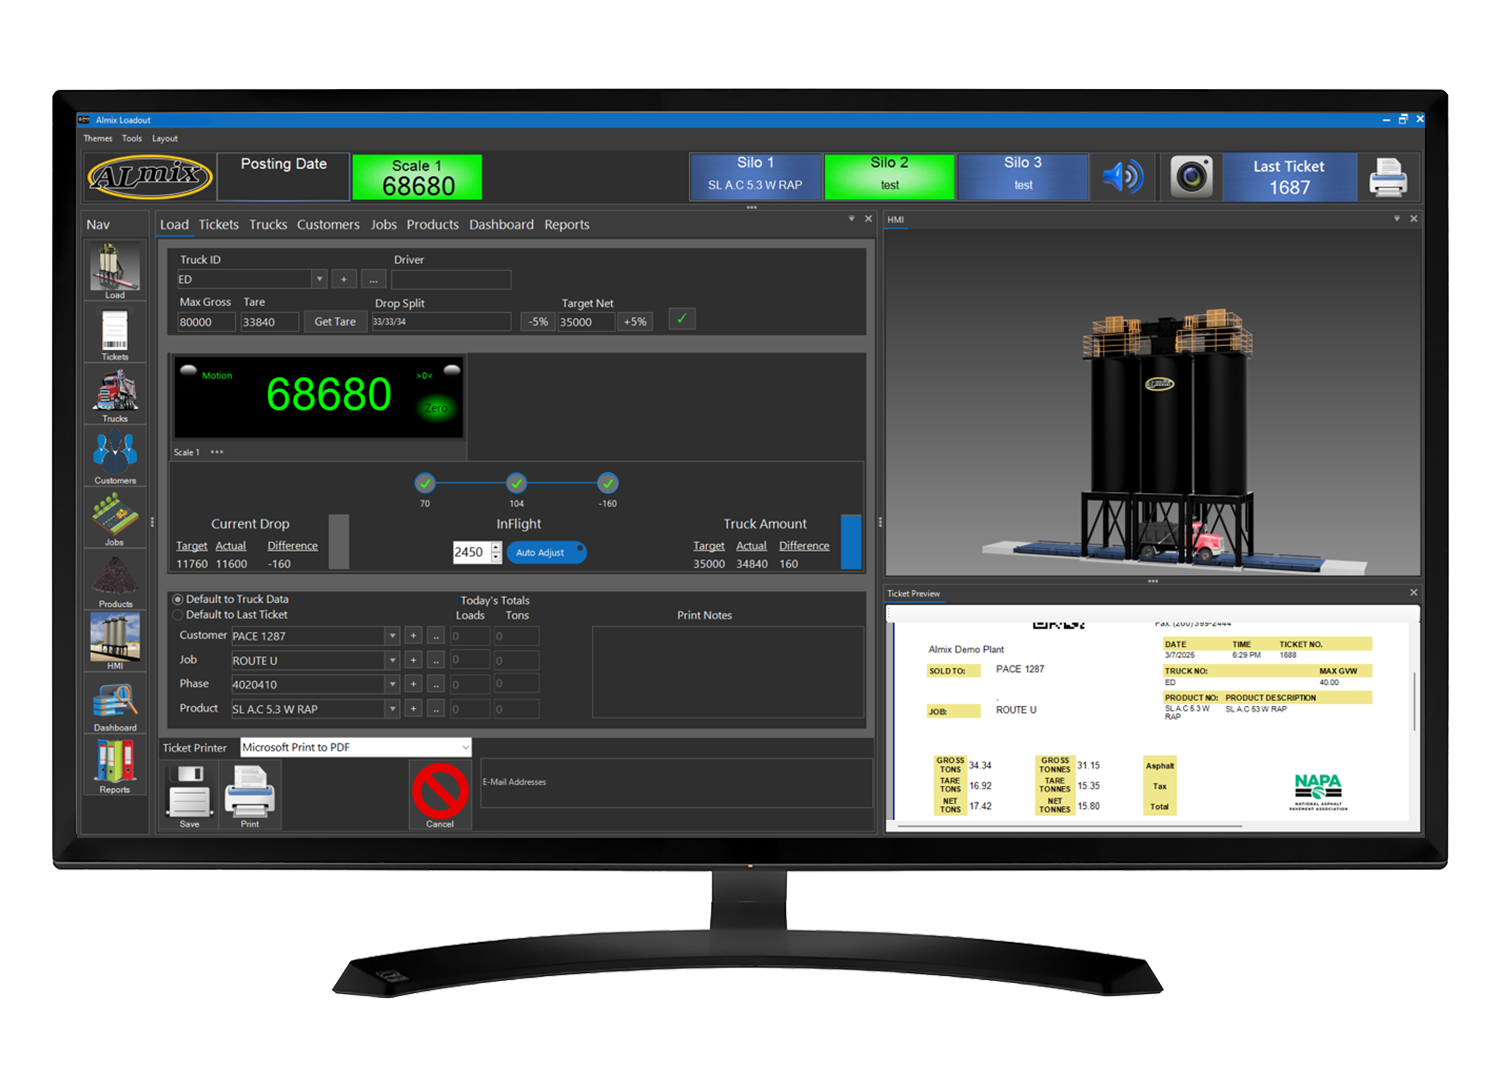Open Trucks from the Nav sidebar icon
1500x1070 pixels.
point(115,391)
